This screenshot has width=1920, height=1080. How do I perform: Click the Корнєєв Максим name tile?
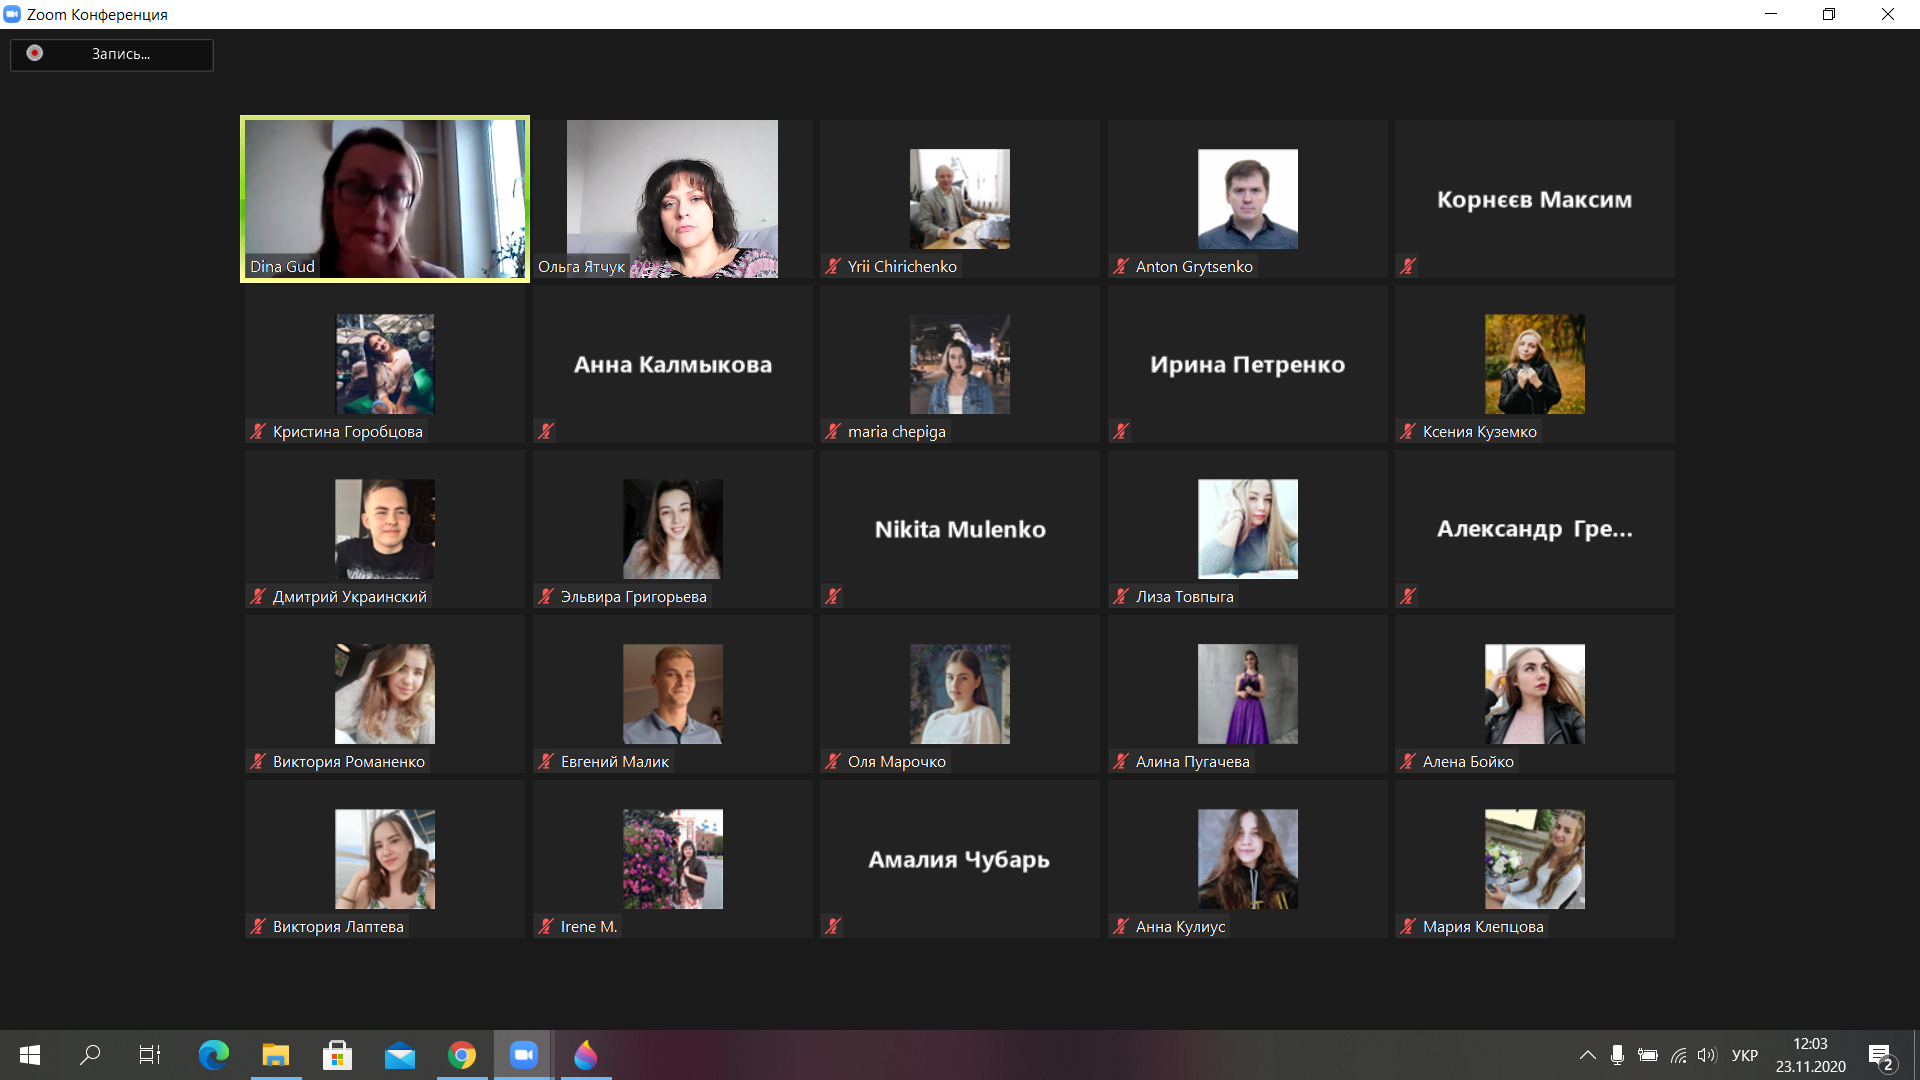pyautogui.click(x=1534, y=199)
